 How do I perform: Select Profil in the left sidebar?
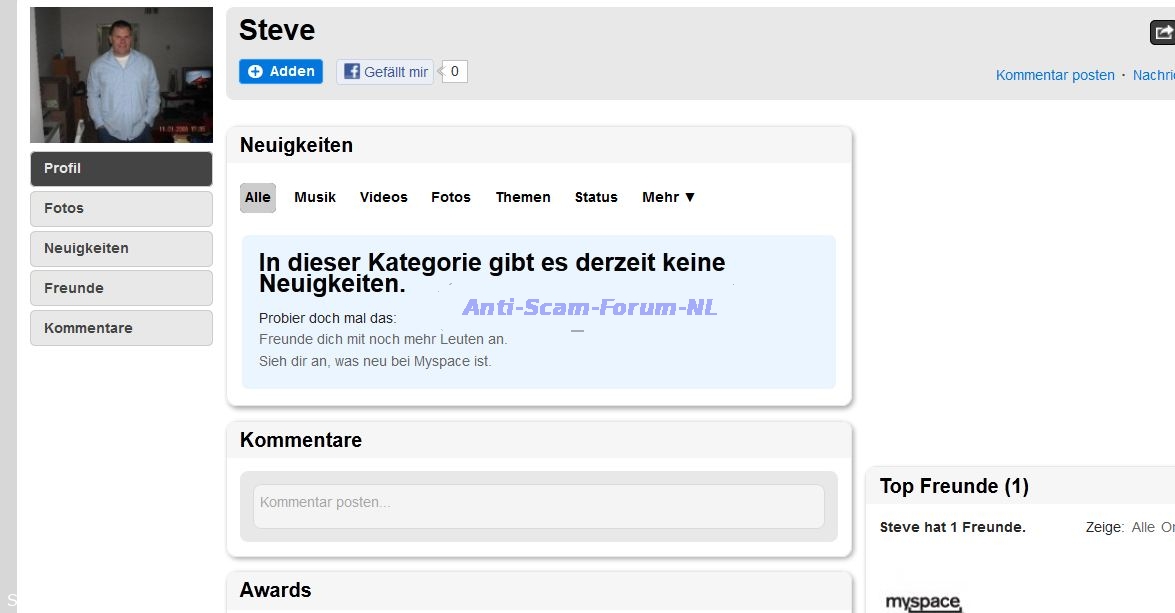[121, 168]
